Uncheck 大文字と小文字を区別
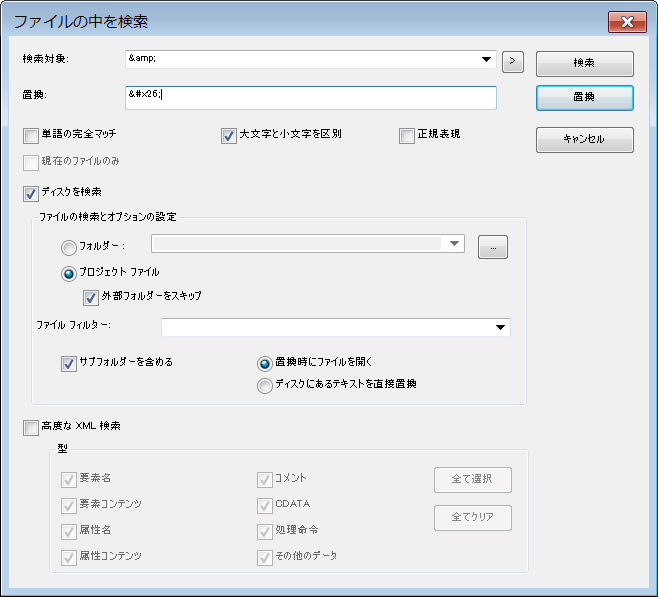Viewport: 658px width, 597px height. pos(229,136)
